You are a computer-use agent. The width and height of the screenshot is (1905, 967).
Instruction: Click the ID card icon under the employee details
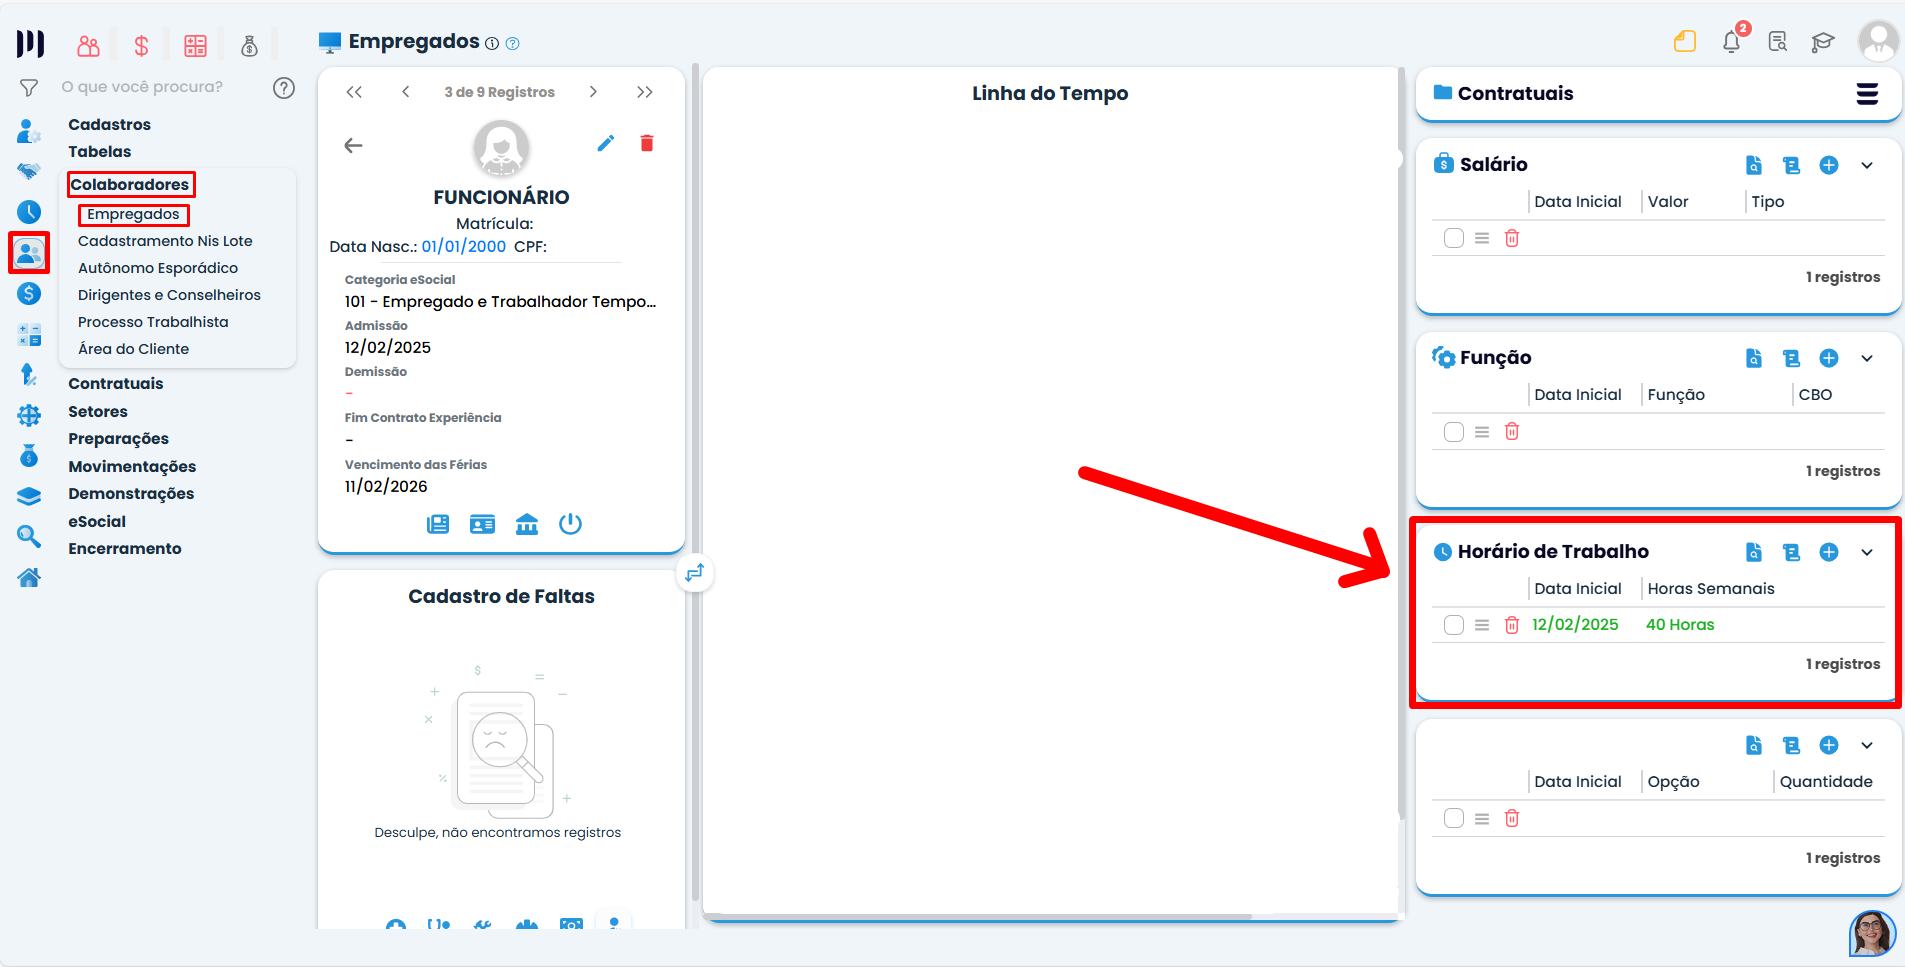click(x=482, y=524)
